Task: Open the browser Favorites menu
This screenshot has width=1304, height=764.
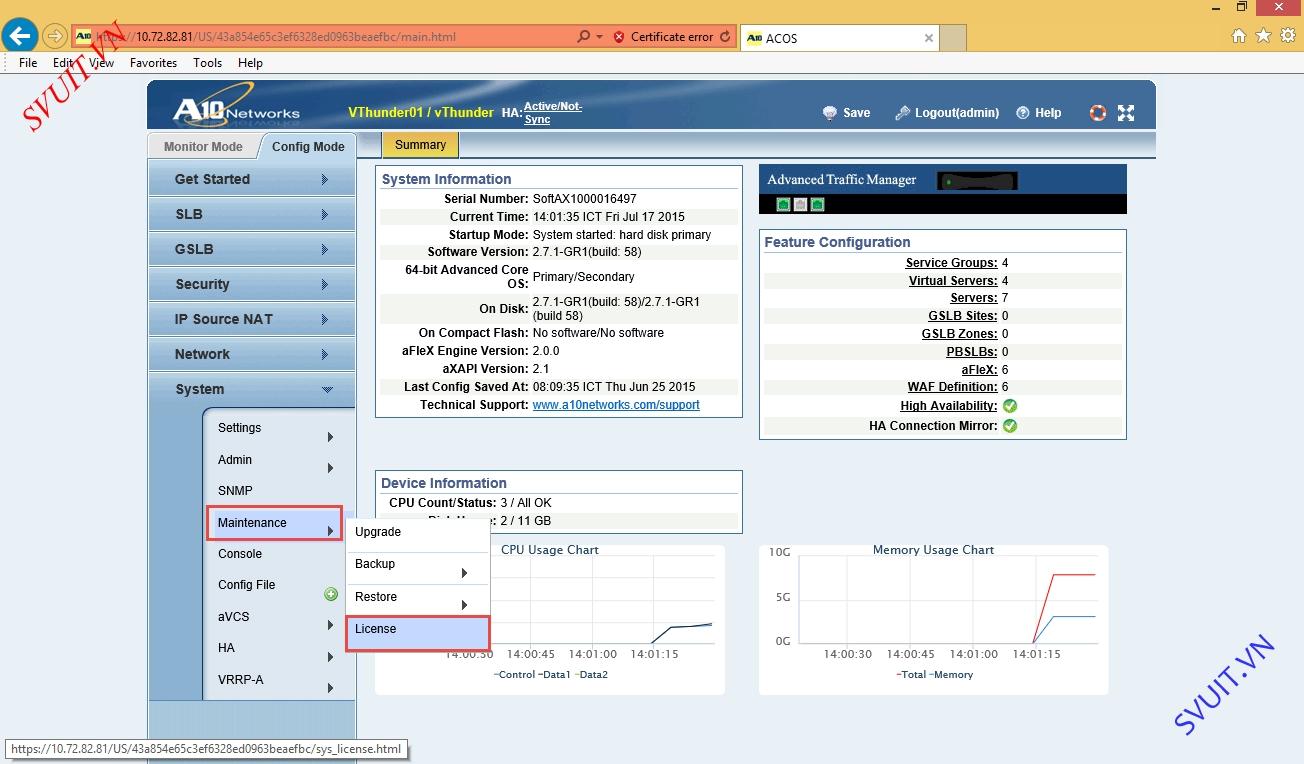Action: 153,62
